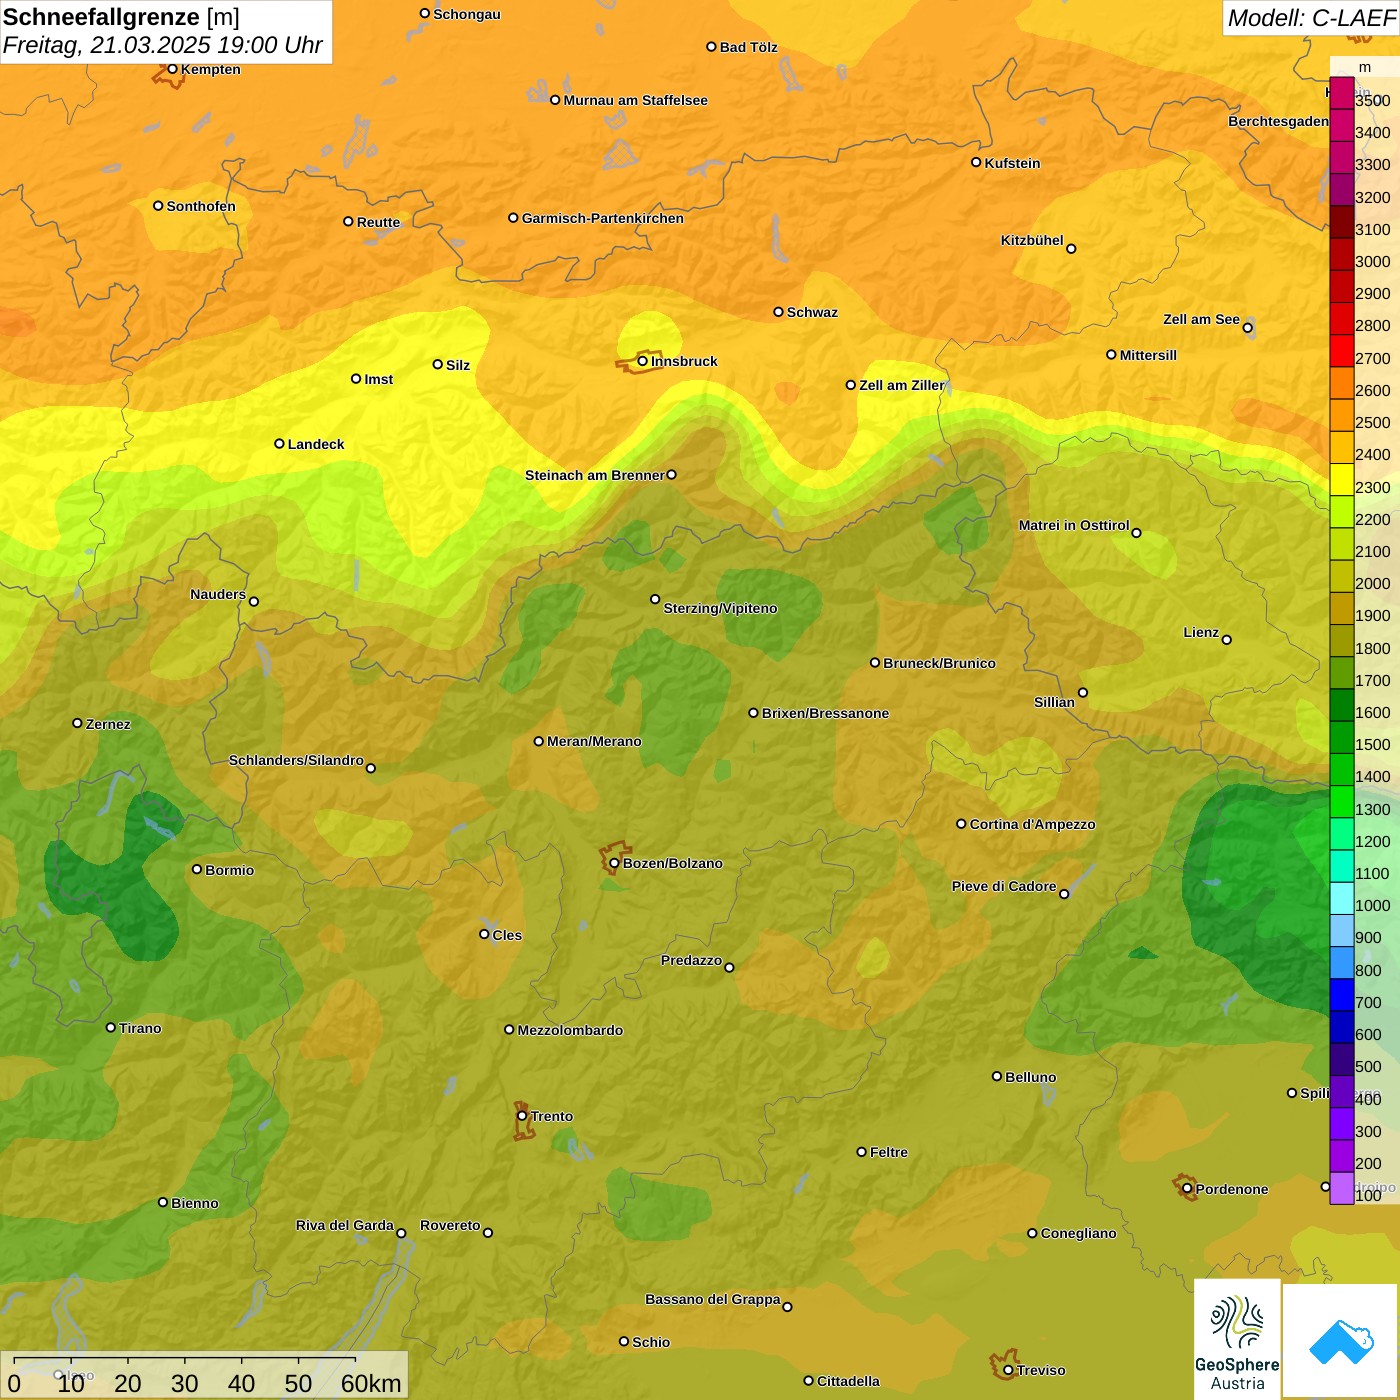Viewport: 1400px width, 1400px height.
Task: Click the Schneefallgrenze [m] title
Action: click(x=122, y=17)
